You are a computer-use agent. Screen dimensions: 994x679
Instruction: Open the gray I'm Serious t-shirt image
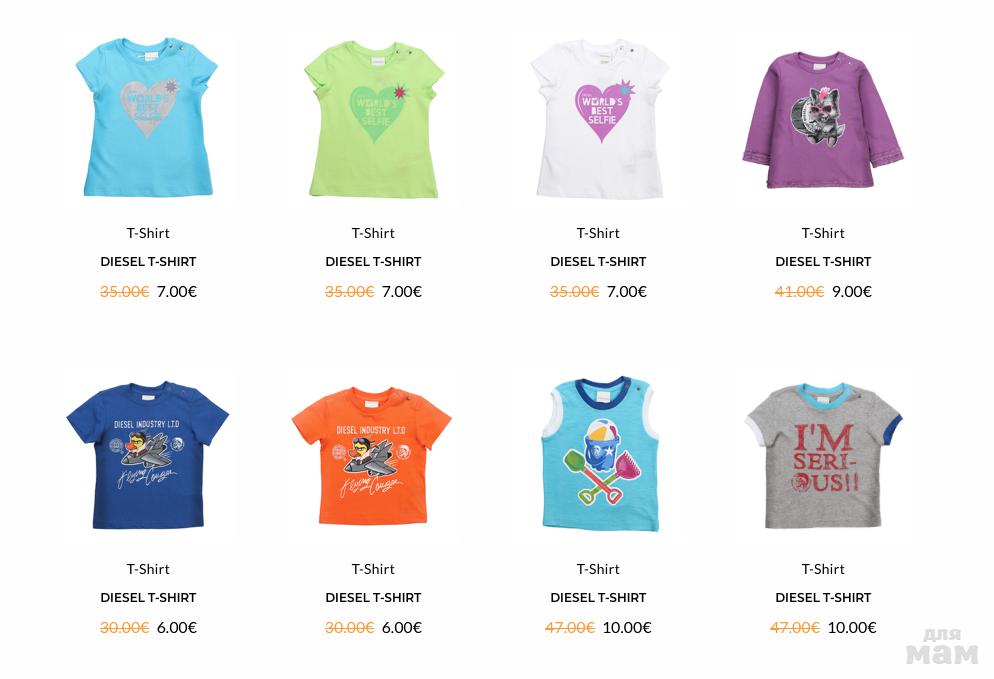pyautogui.click(x=823, y=455)
